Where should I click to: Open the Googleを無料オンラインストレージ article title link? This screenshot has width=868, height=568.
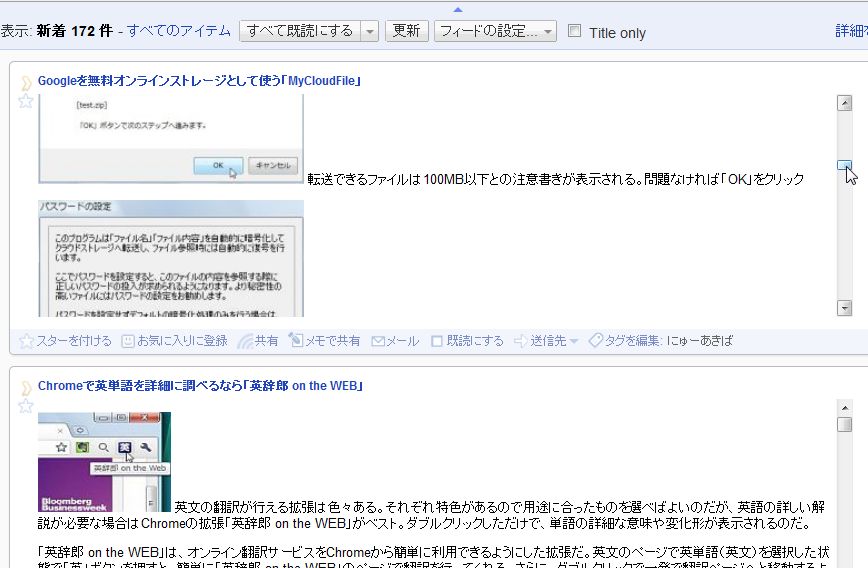tap(200, 81)
